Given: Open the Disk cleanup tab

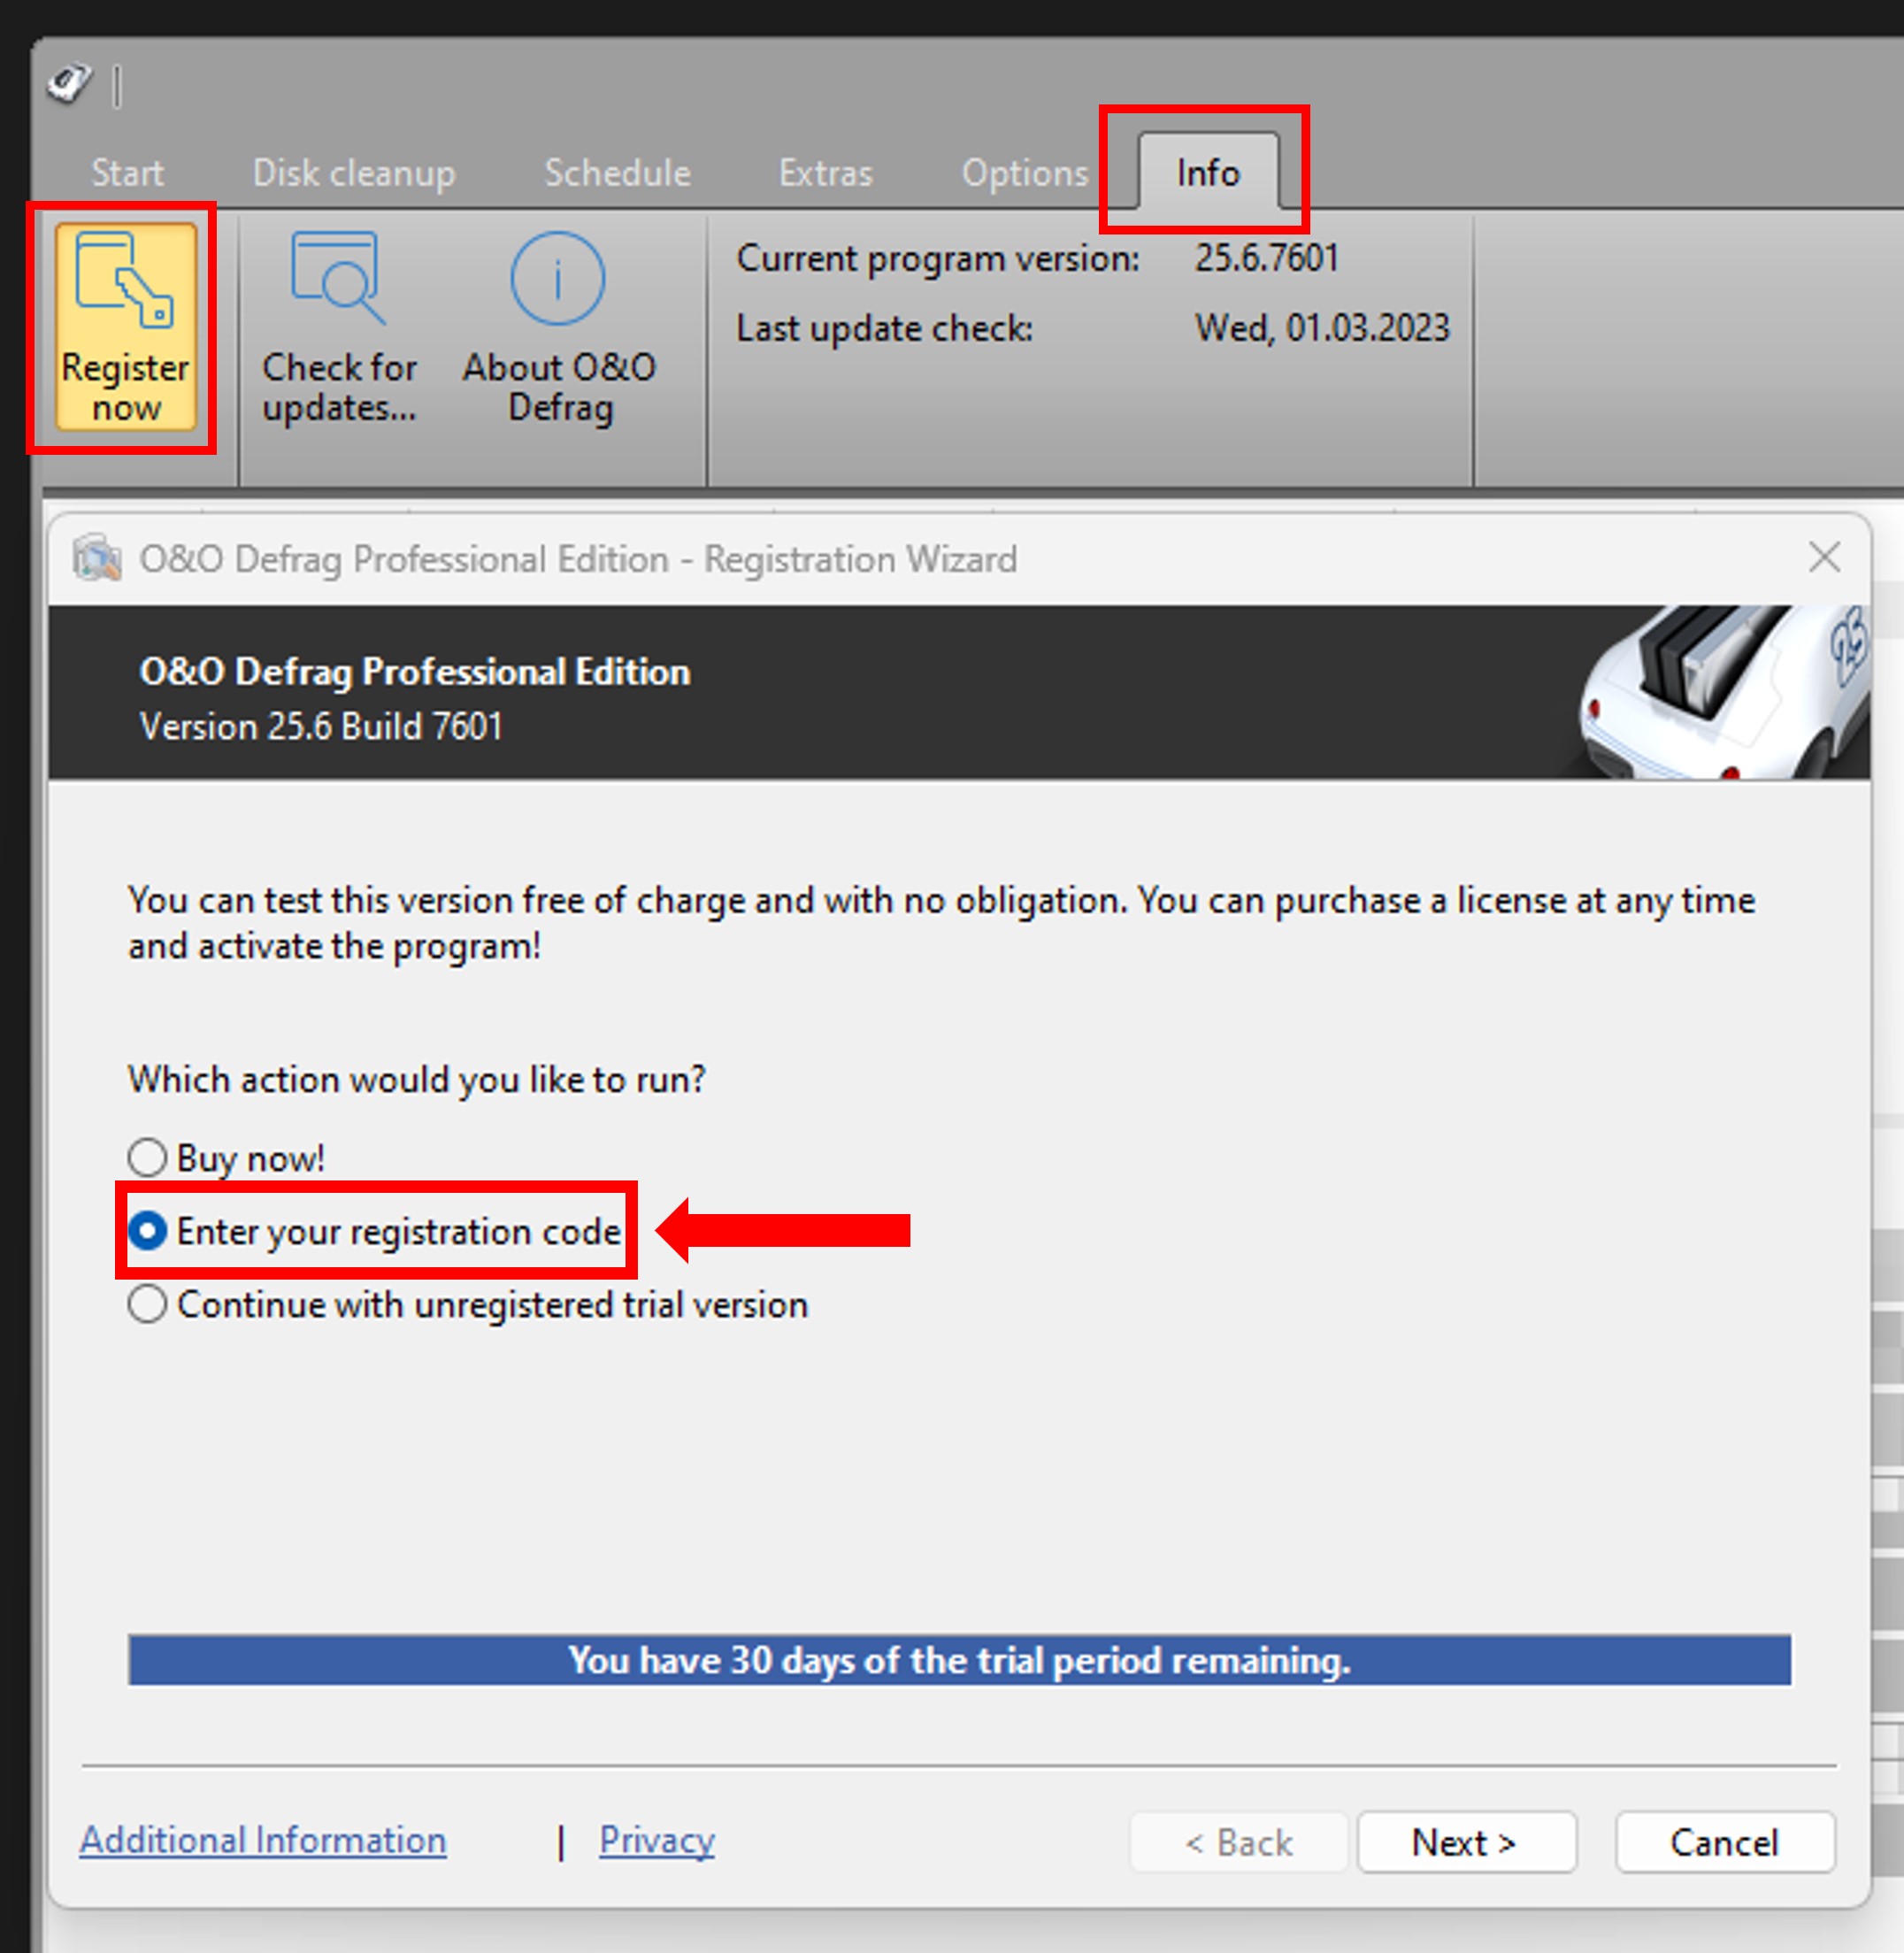Looking at the screenshot, I should 355,172.
